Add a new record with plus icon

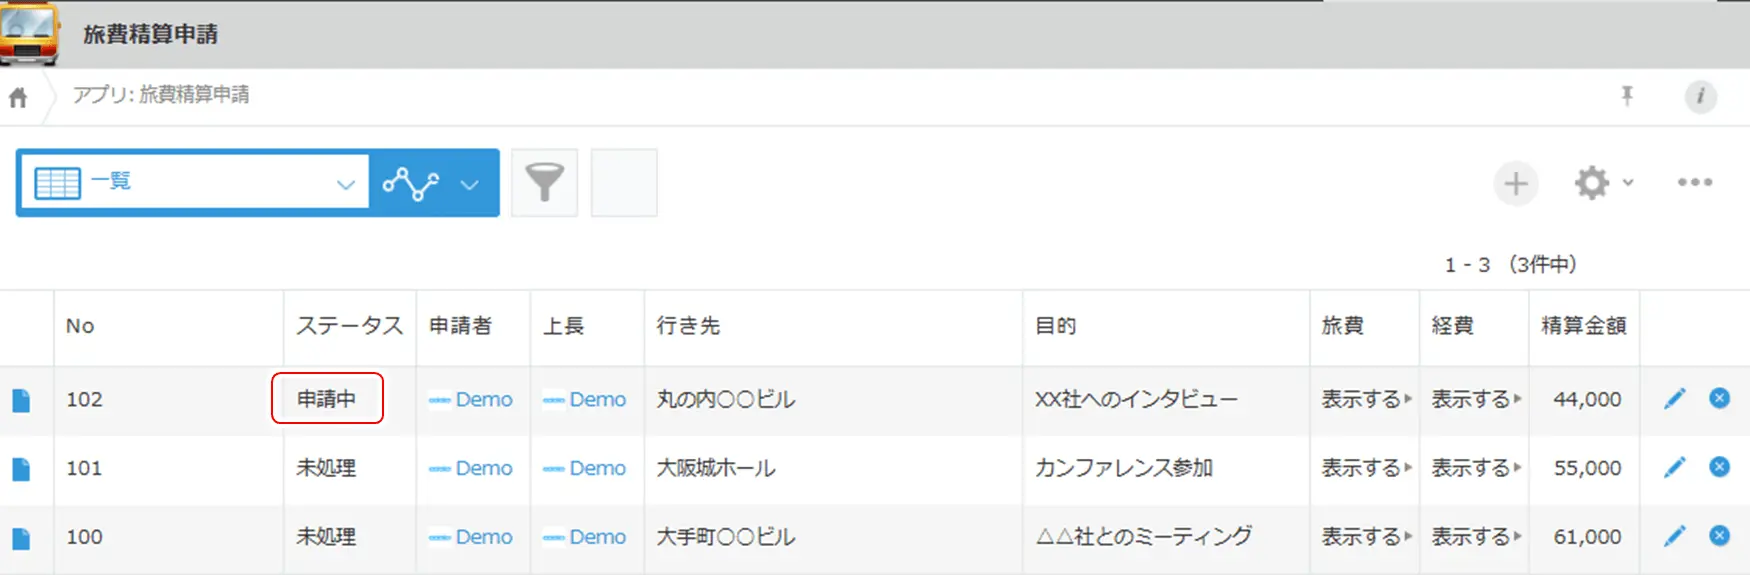click(1516, 184)
